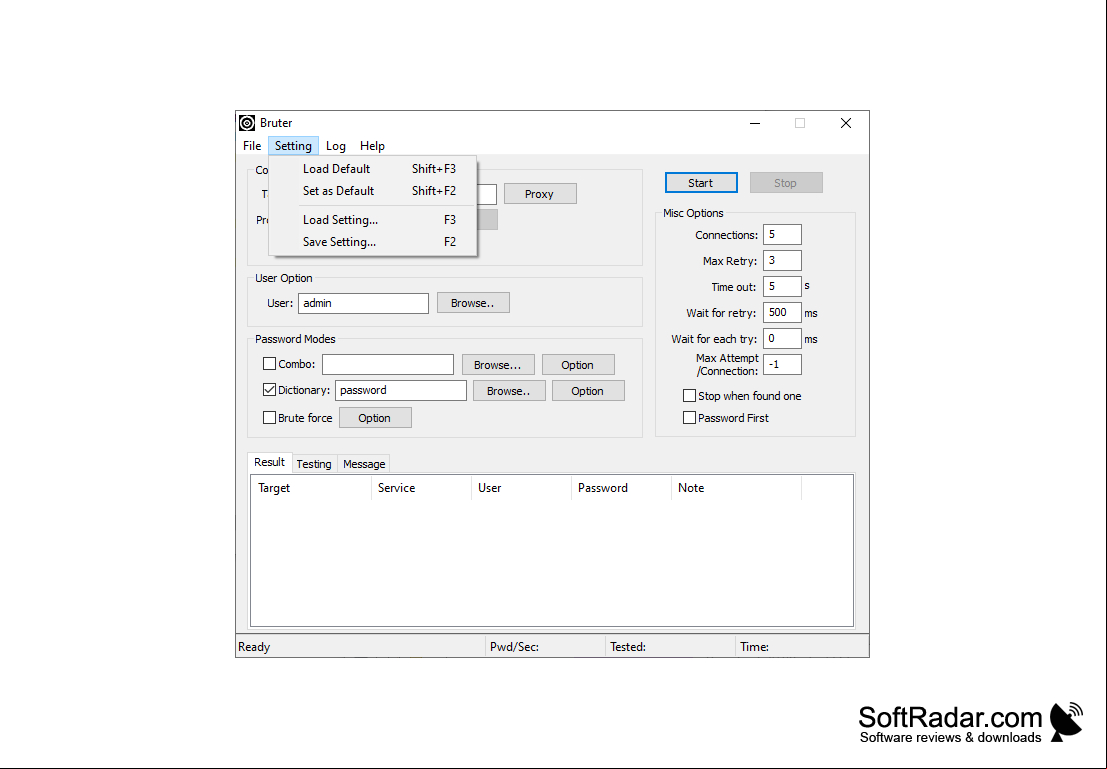Edit the Time out field
This screenshot has width=1107, height=769.
[x=782, y=287]
